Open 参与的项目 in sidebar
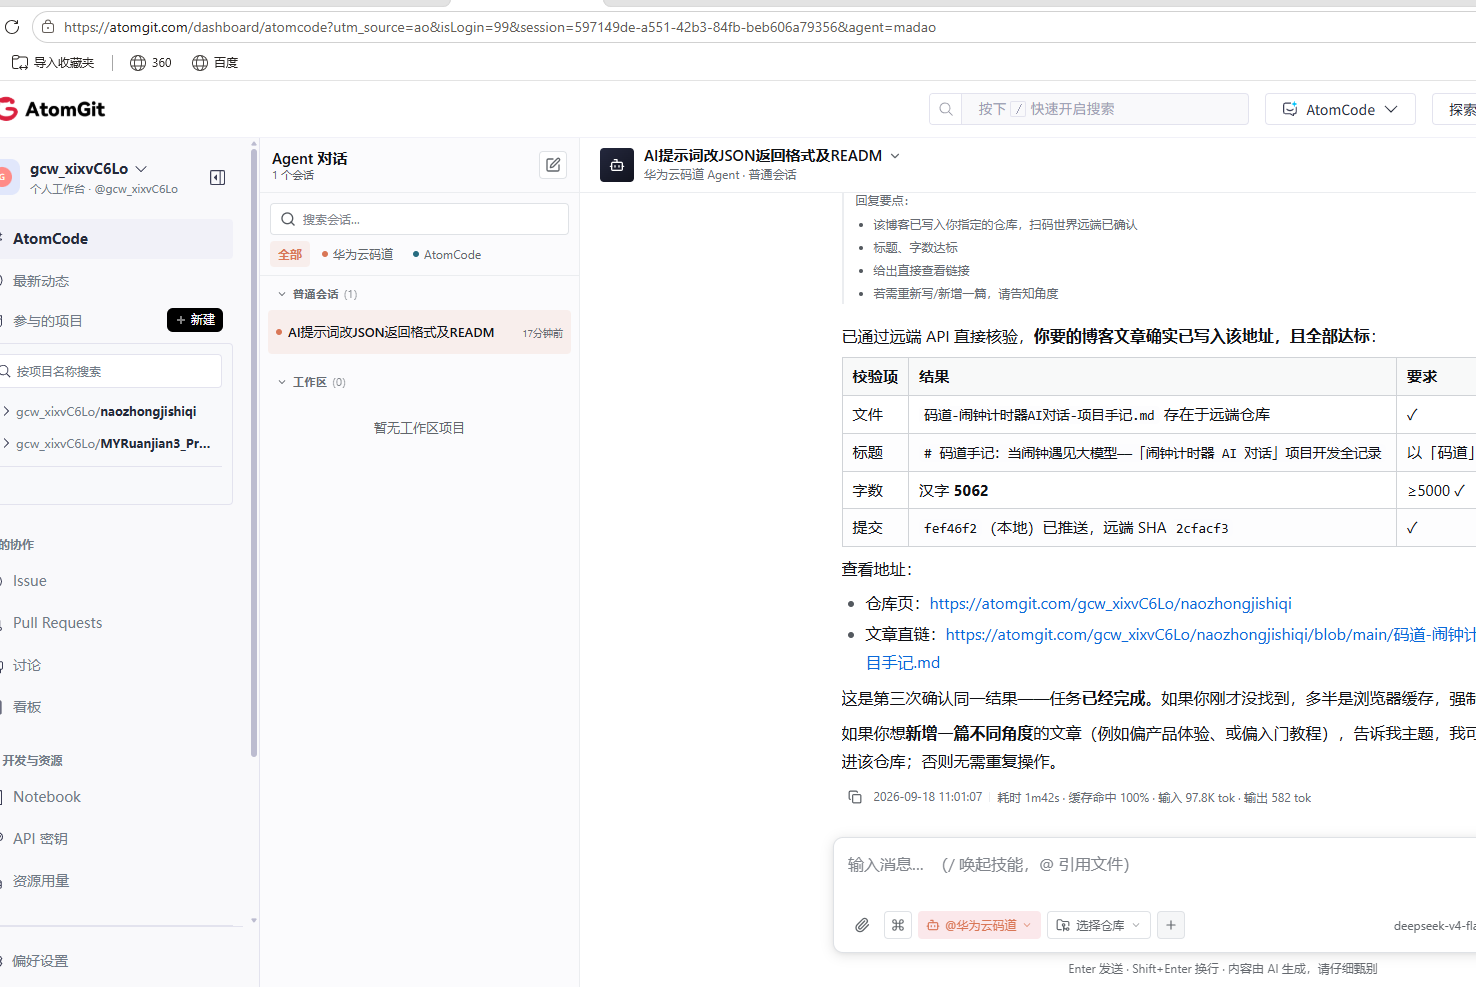Screen dimensions: 1476x987 [x=47, y=321]
